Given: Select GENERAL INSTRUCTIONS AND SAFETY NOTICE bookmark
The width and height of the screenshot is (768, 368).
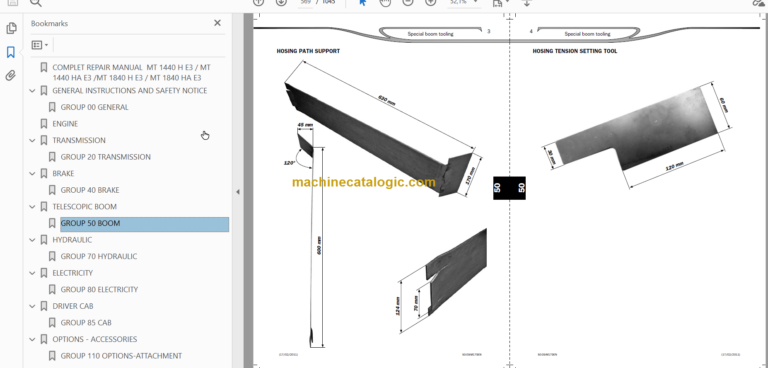Looking at the screenshot, I should (129, 91).
